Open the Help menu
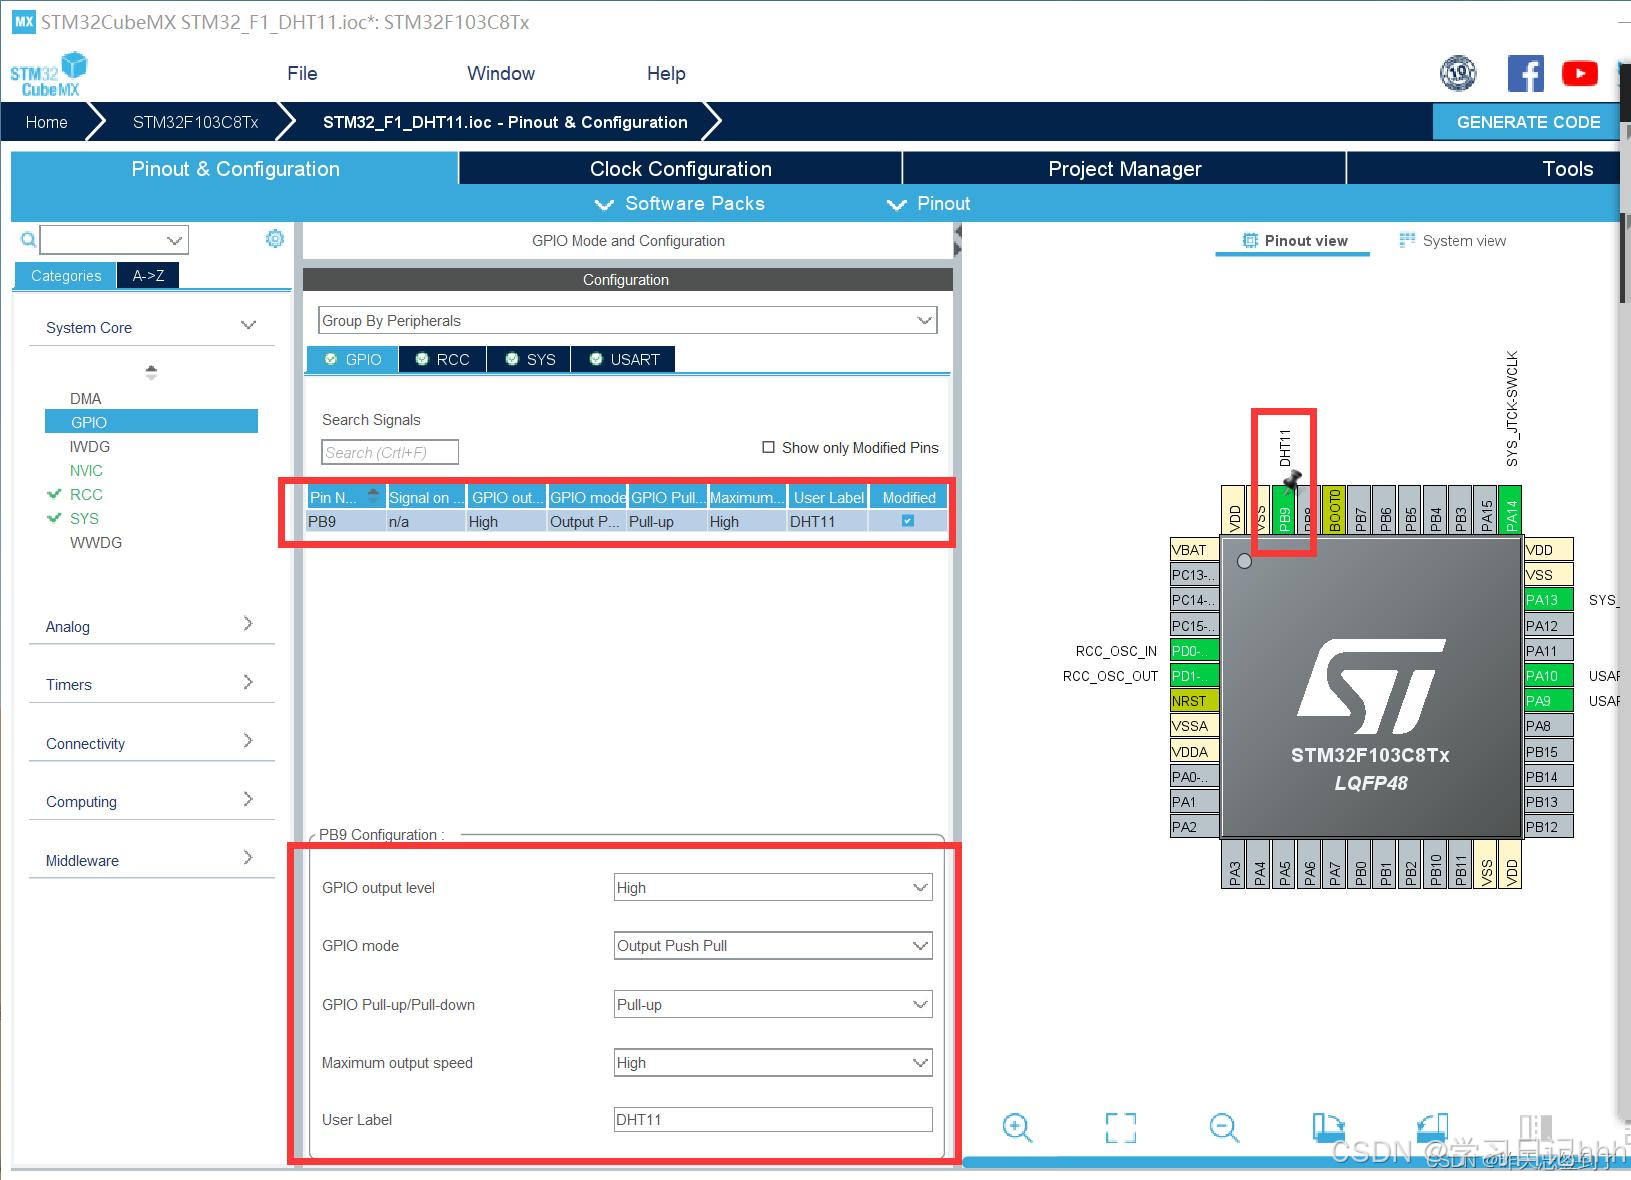Viewport: 1631px width, 1180px height. click(666, 73)
